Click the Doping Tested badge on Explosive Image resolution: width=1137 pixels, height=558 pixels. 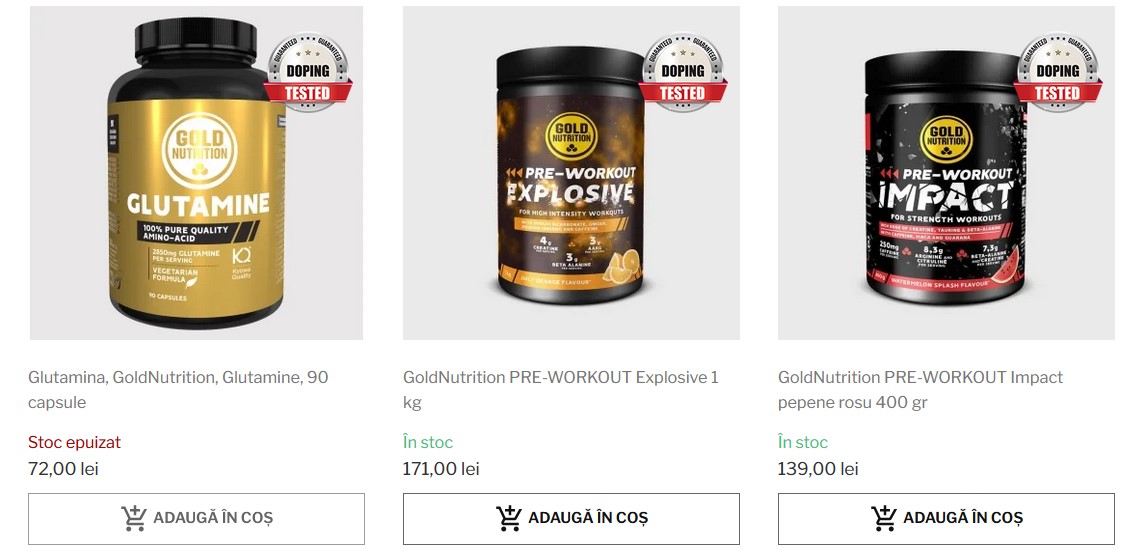coord(682,72)
